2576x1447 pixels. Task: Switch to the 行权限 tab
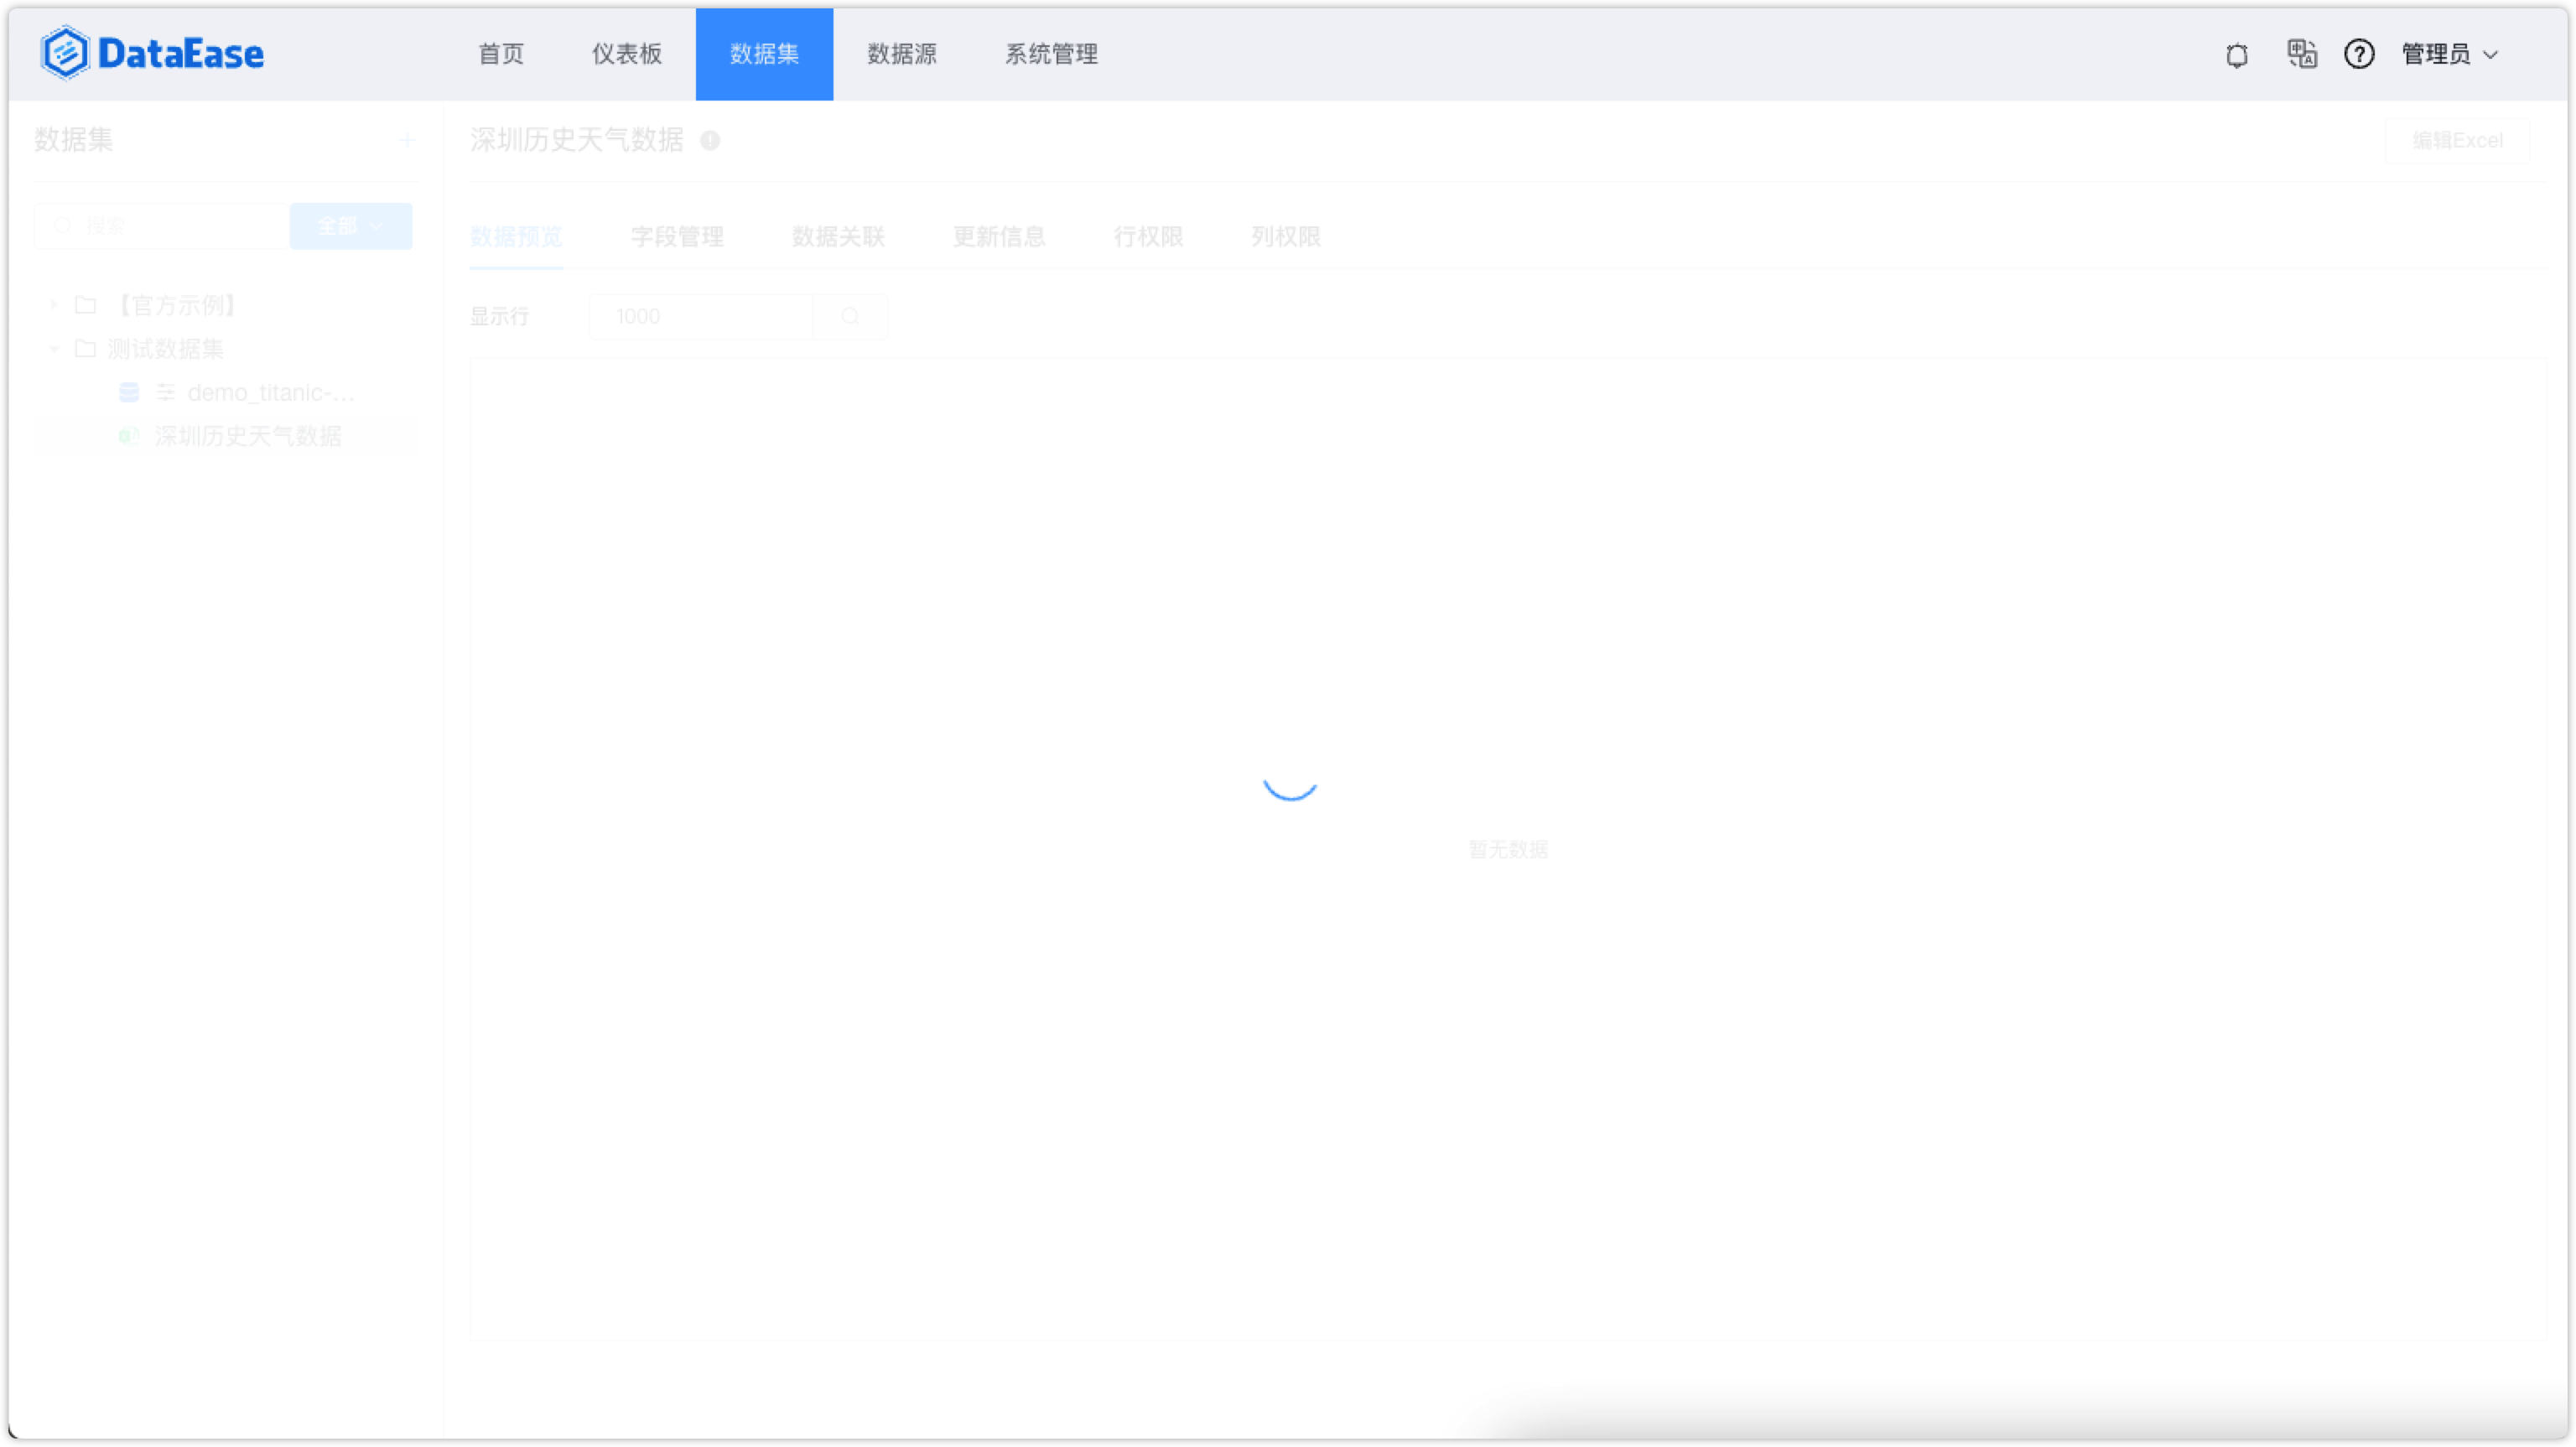1148,237
